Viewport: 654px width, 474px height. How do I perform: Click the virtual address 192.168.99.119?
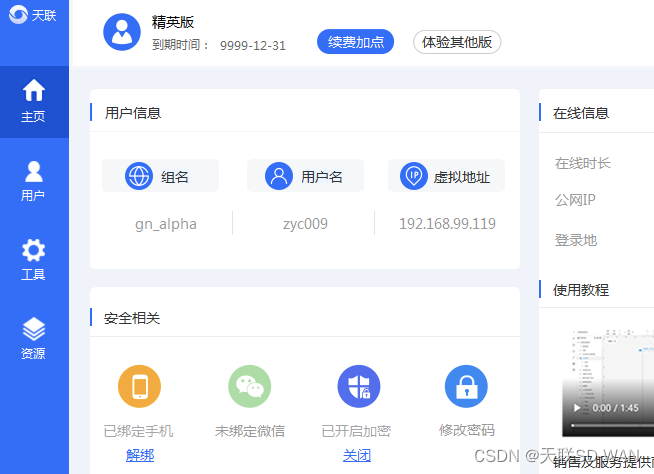tap(448, 224)
